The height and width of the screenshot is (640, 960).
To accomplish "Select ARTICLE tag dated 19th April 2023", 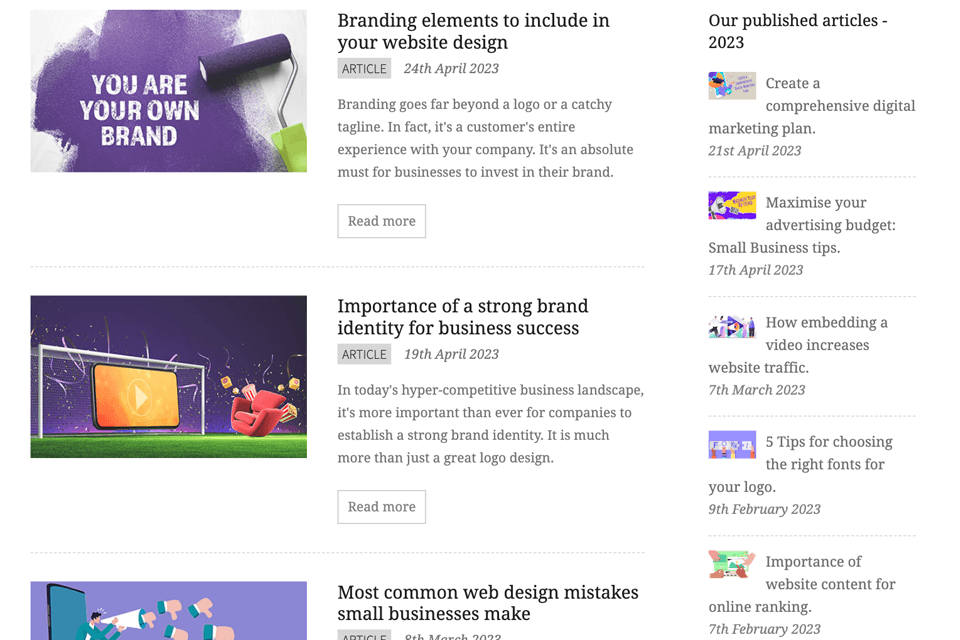I will (364, 355).
